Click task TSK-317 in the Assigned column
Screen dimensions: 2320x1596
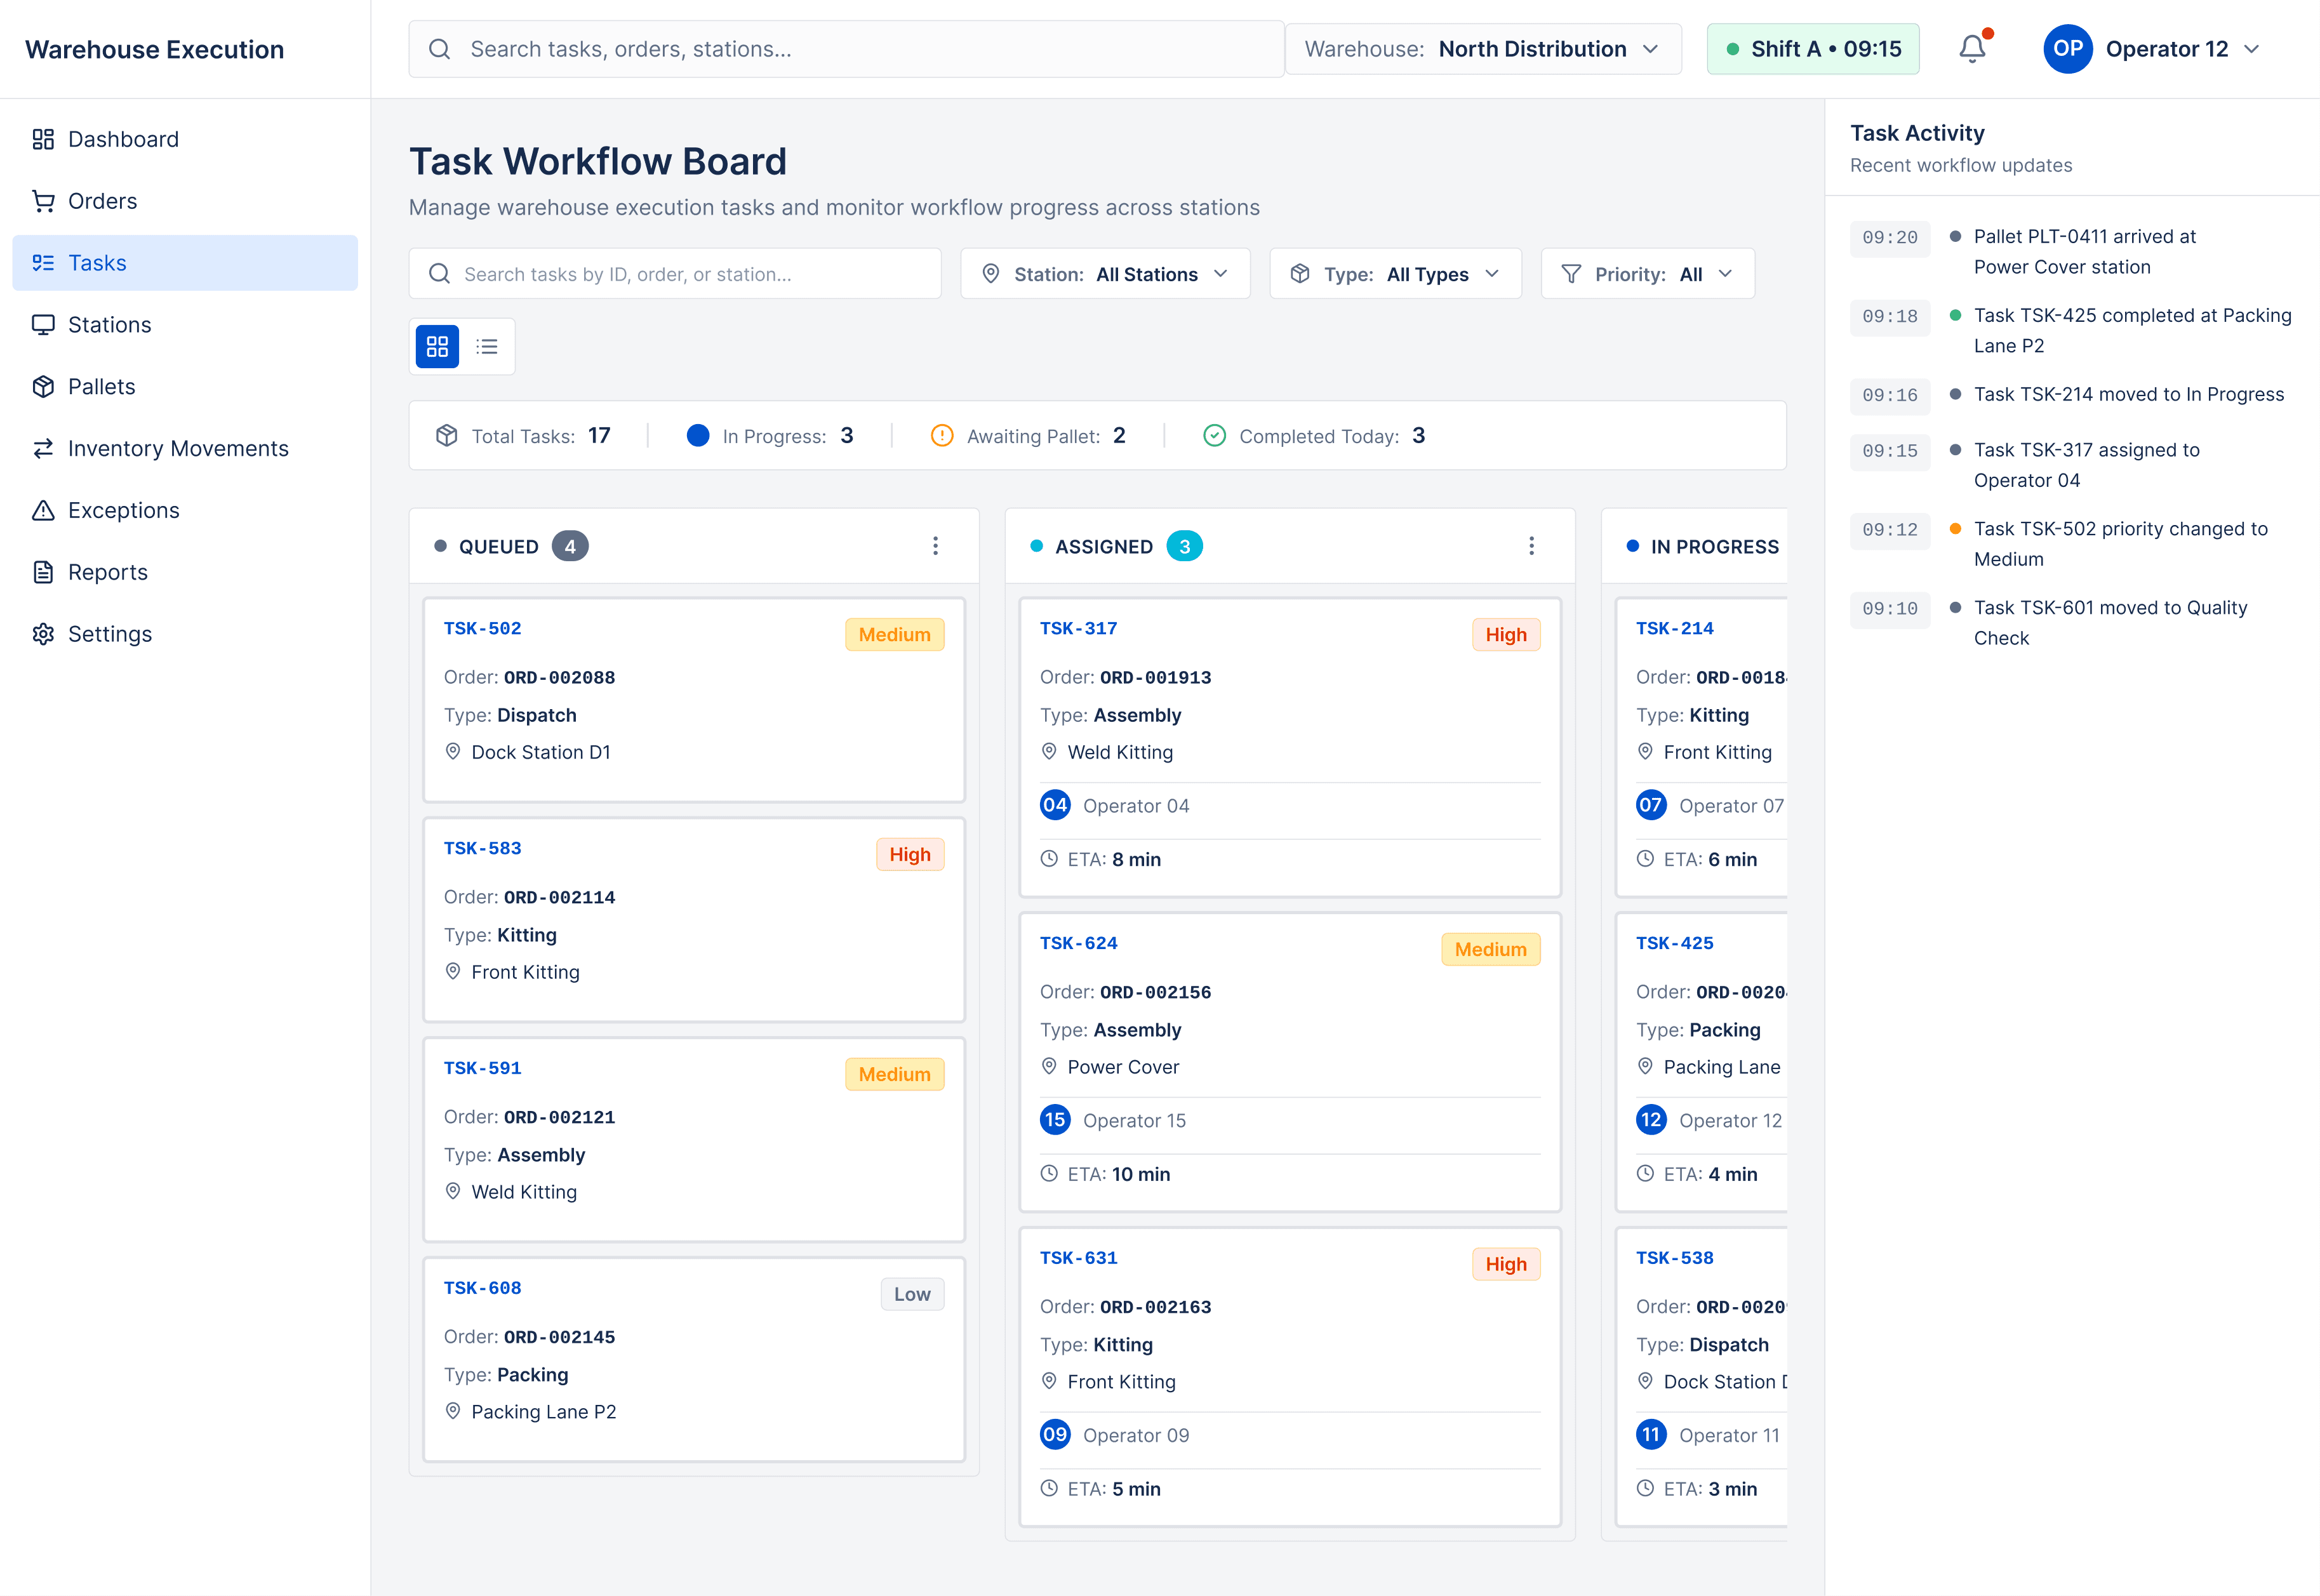[x=1079, y=628]
